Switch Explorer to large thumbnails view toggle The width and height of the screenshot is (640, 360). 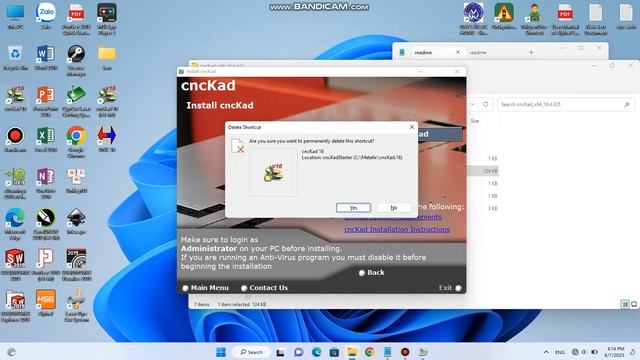tap(634, 304)
